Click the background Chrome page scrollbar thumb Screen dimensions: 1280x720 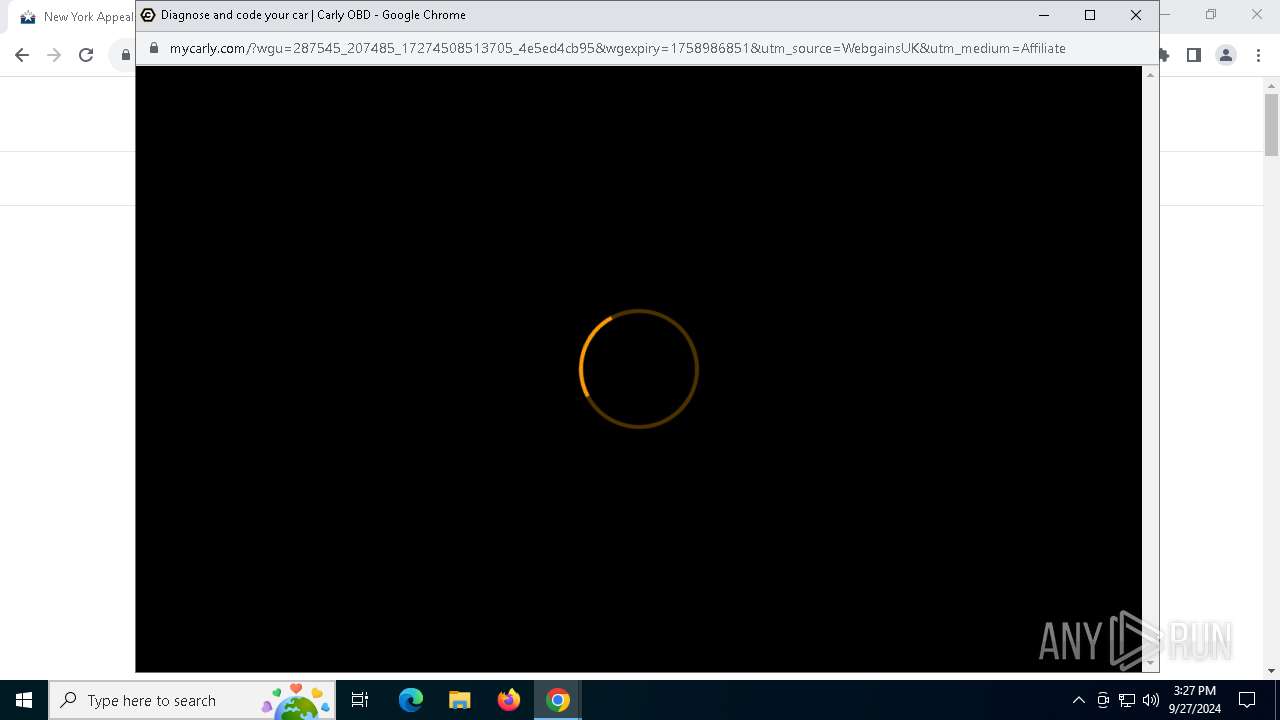(1271, 125)
